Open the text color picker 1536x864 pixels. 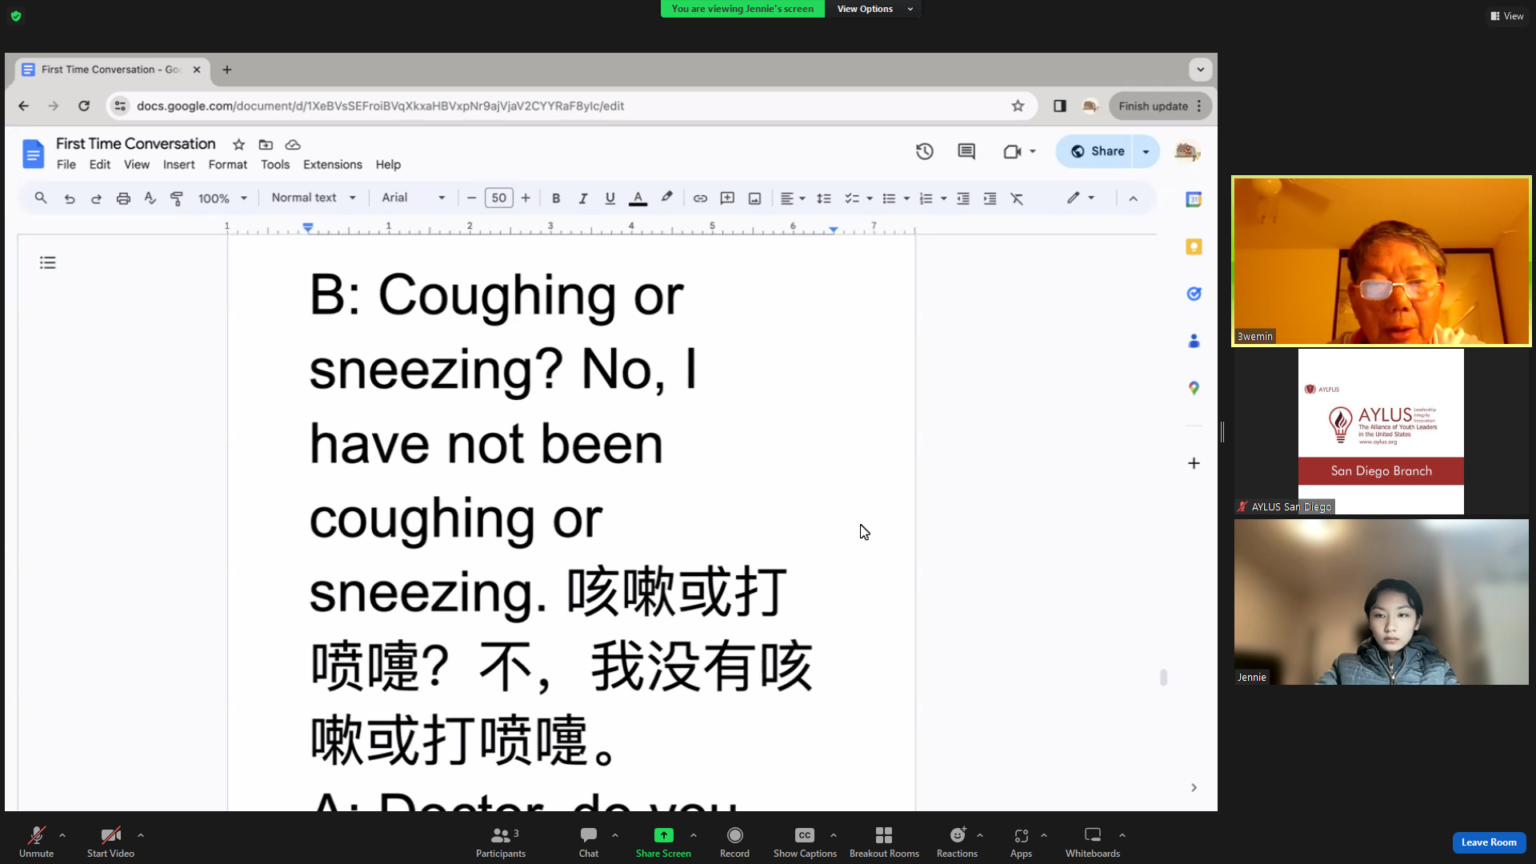pyautogui.click(x=637, y=198)
